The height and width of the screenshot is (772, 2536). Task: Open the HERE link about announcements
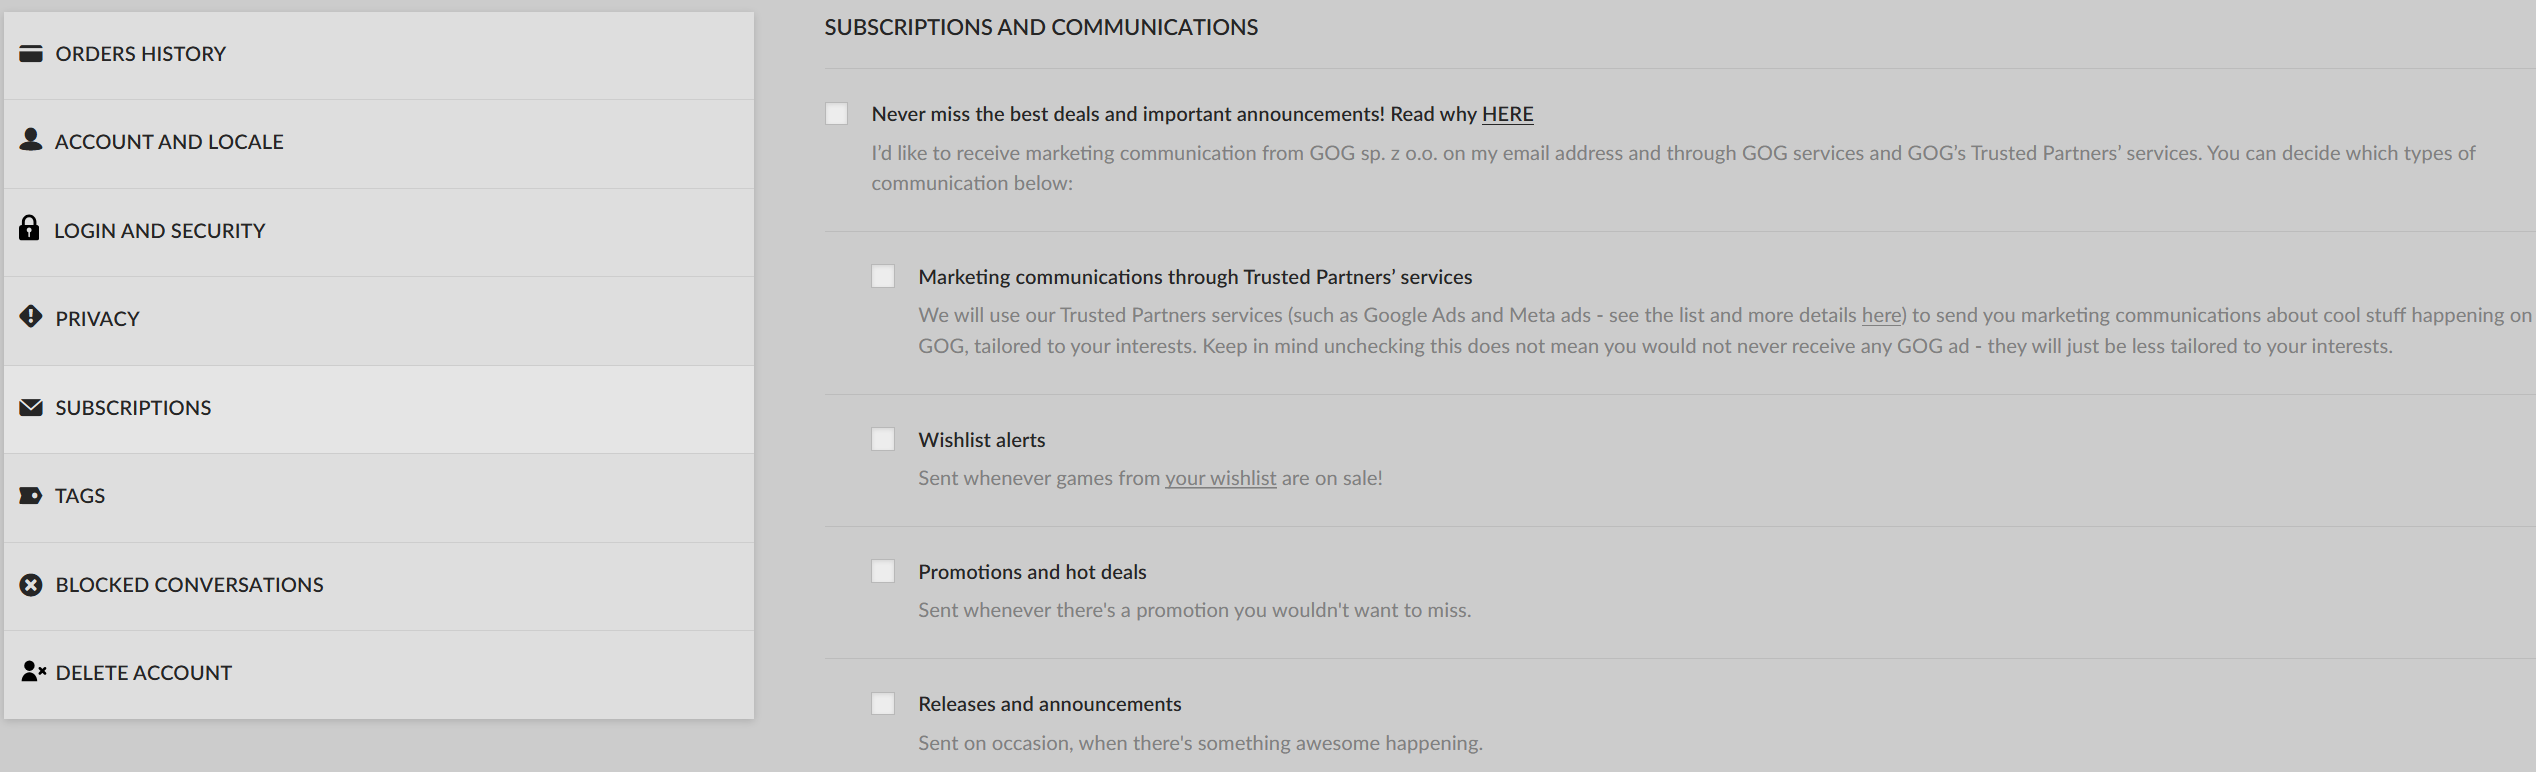(x=1507, y=114)
